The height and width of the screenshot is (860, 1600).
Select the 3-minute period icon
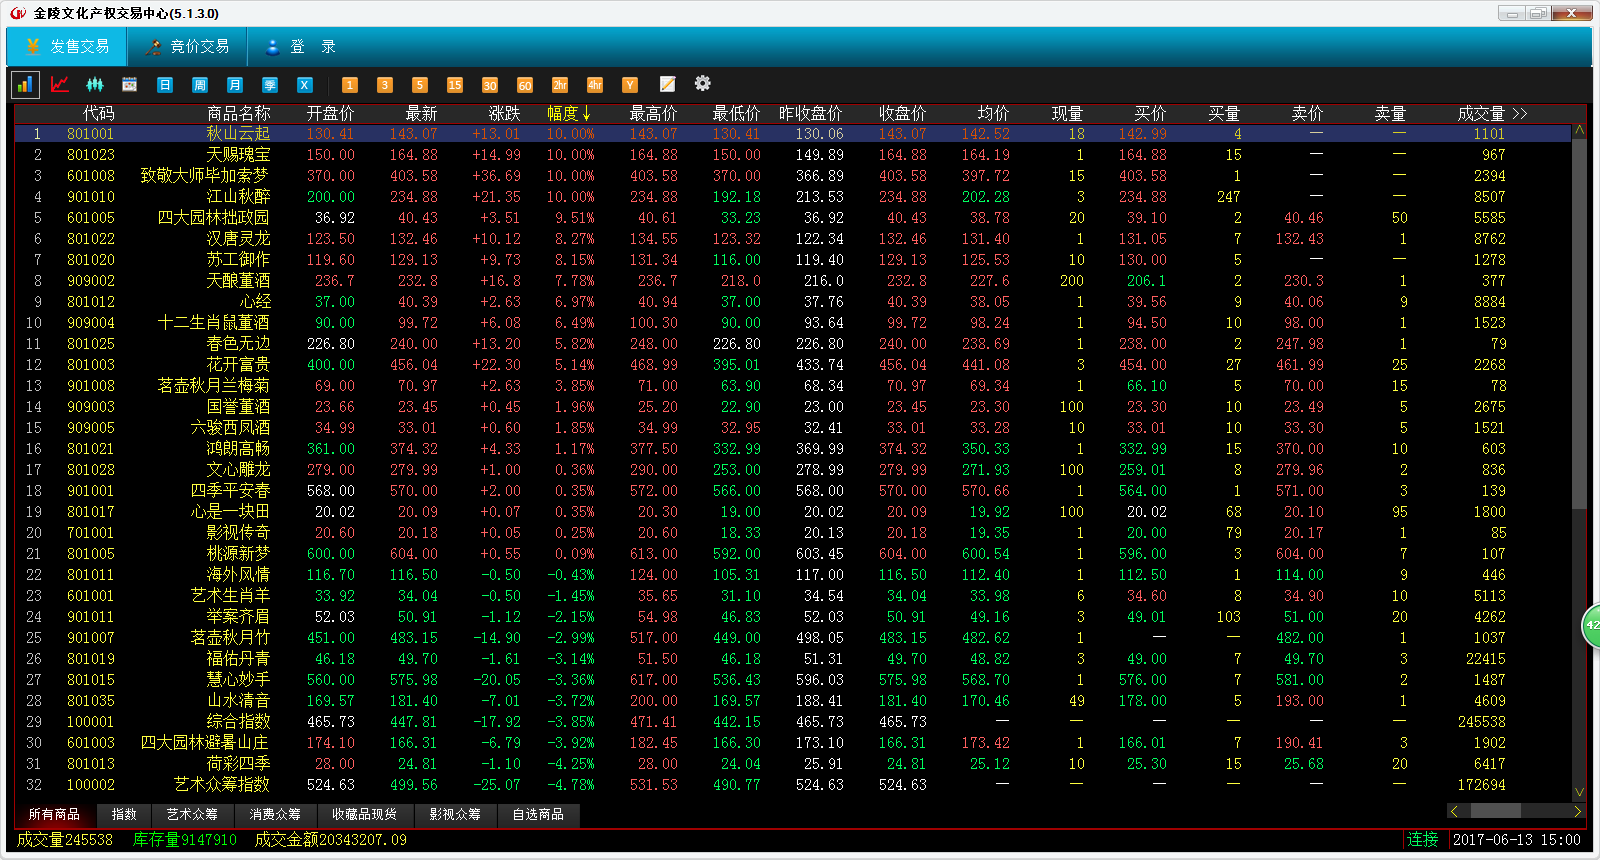point(385,85)
